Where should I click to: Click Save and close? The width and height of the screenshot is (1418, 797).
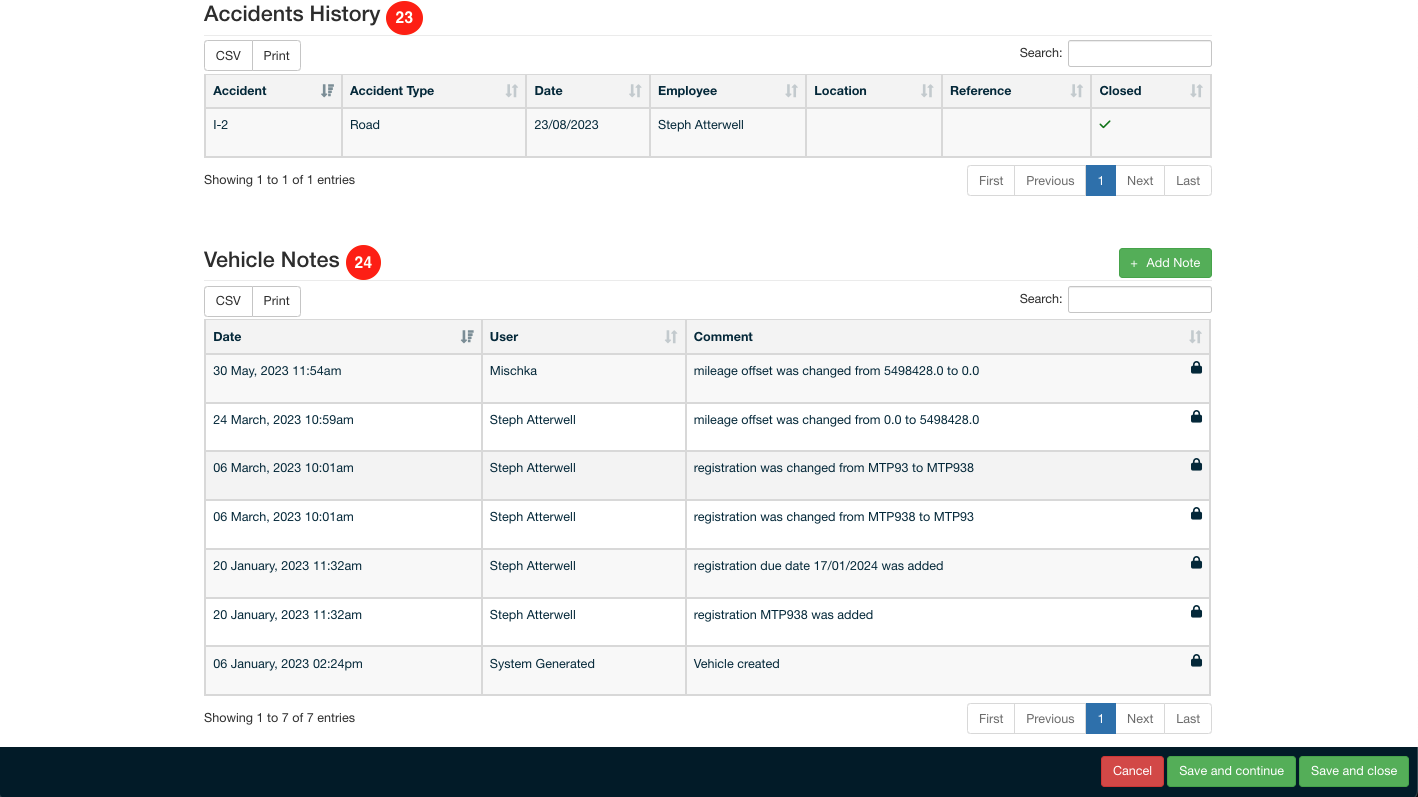click(1354, 771)
